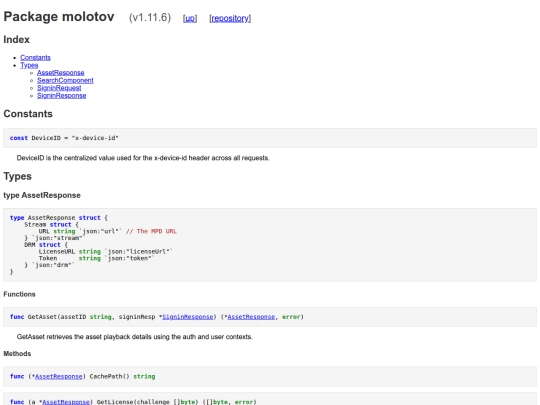Follow SigninResponse link in GetAsset signature
Viewport: 540px width, 405px height.
[x=188, y=317]
